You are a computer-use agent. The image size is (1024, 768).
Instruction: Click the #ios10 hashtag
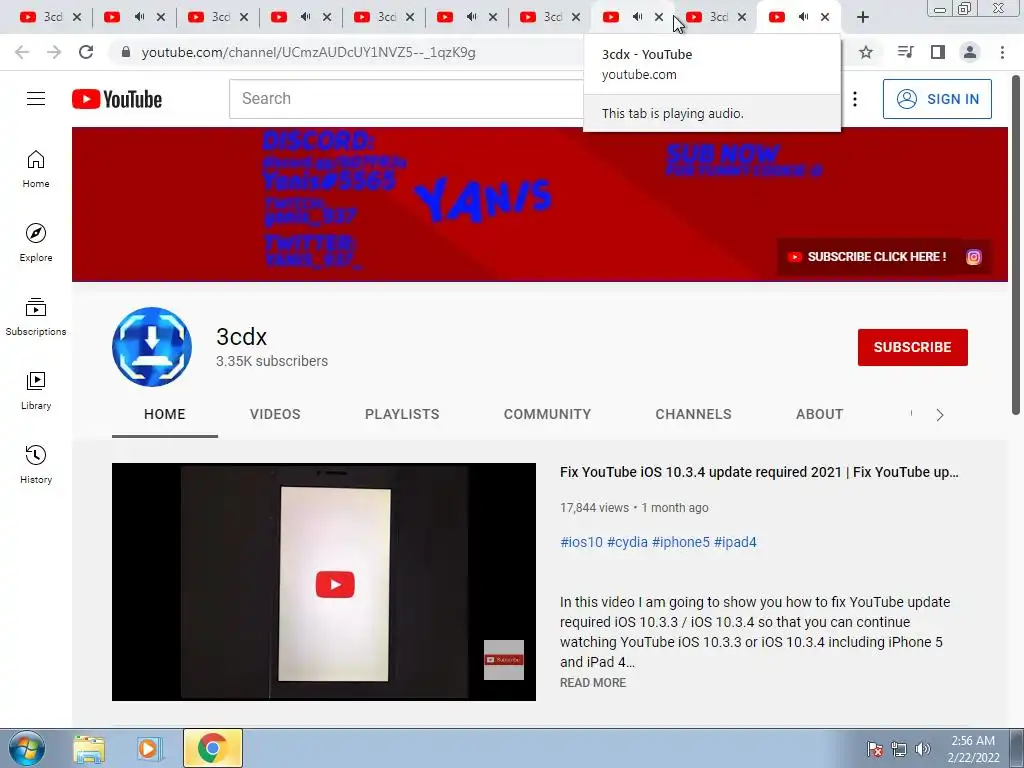[x=581, y=542]
